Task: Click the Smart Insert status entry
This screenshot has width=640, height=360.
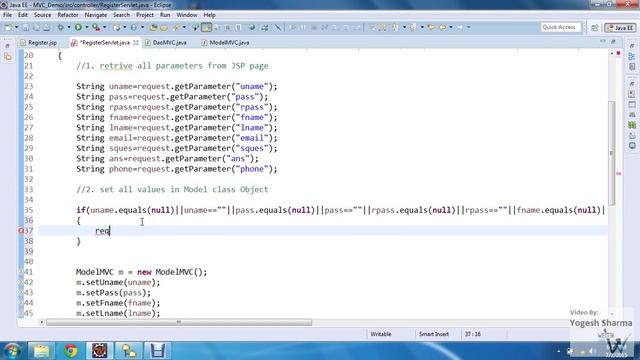Action: pos(434,334)
